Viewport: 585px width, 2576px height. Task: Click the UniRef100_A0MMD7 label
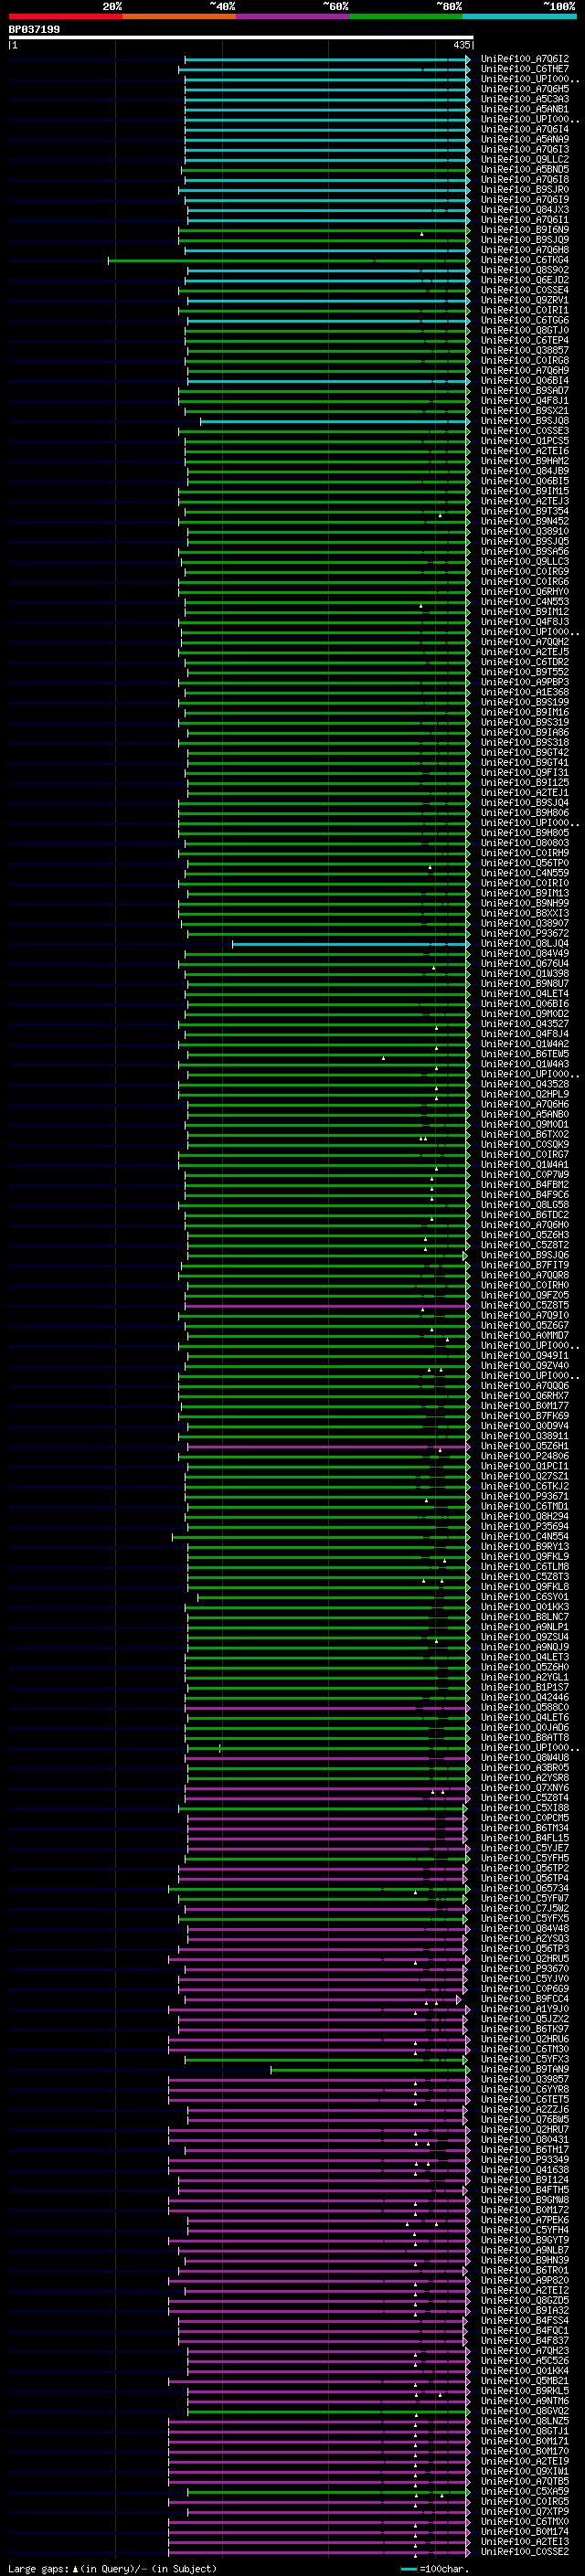pos(525,1336)
